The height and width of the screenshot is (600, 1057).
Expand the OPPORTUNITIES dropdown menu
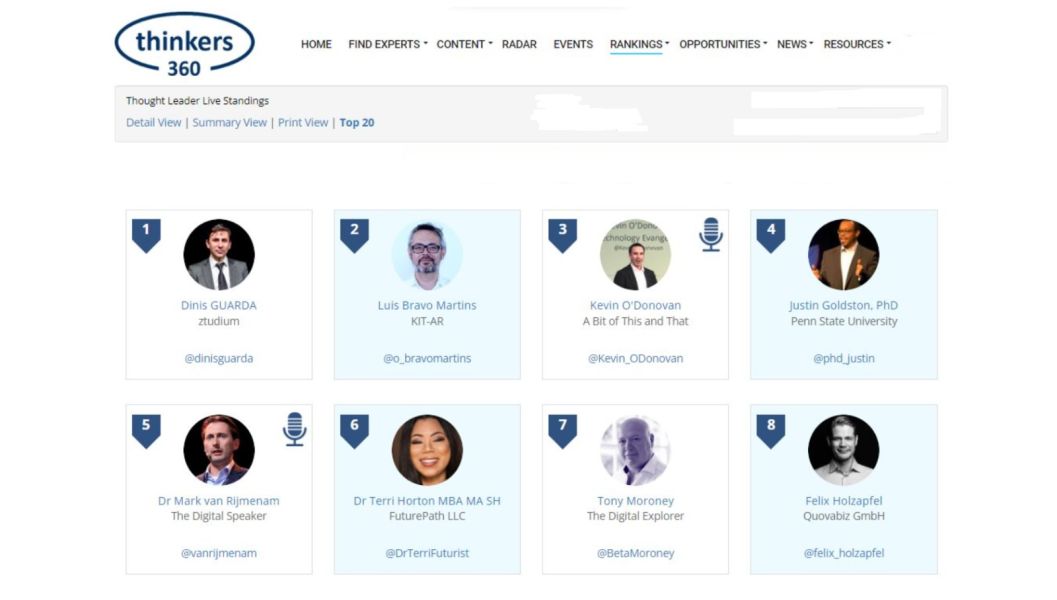723,44
